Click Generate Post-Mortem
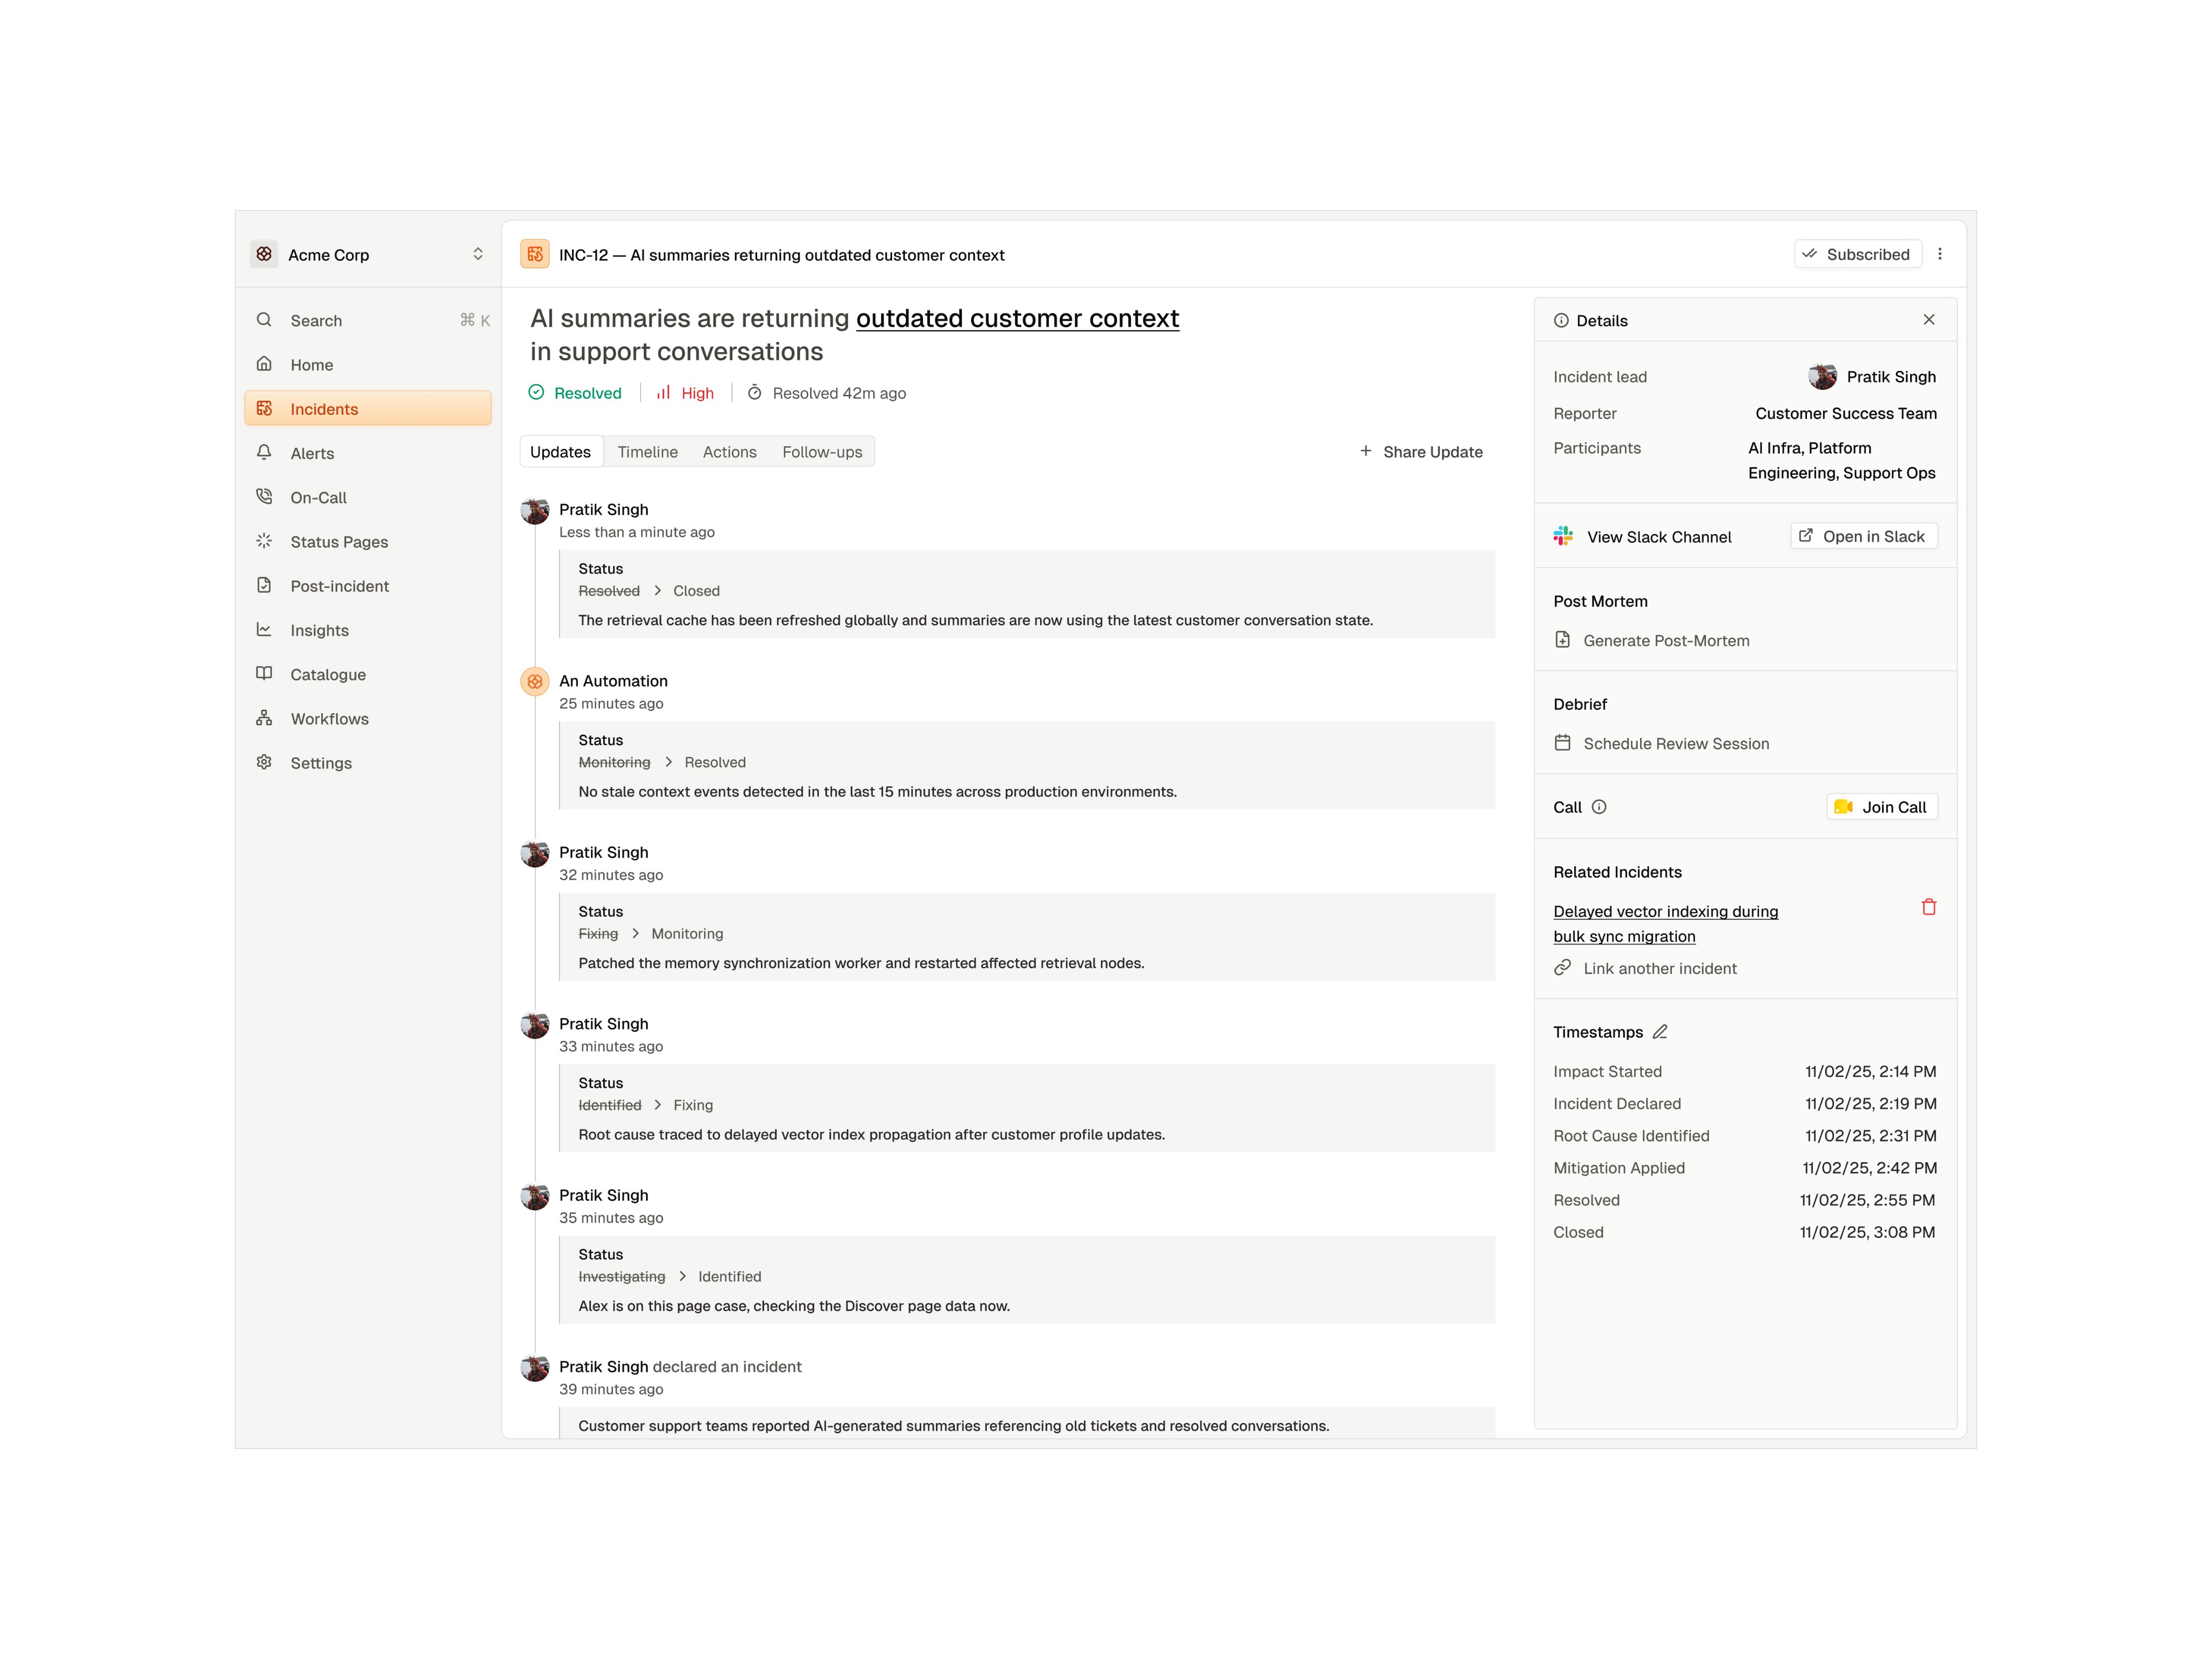The height and width of the screenshot is (1659, 2212). point(1652,640)
